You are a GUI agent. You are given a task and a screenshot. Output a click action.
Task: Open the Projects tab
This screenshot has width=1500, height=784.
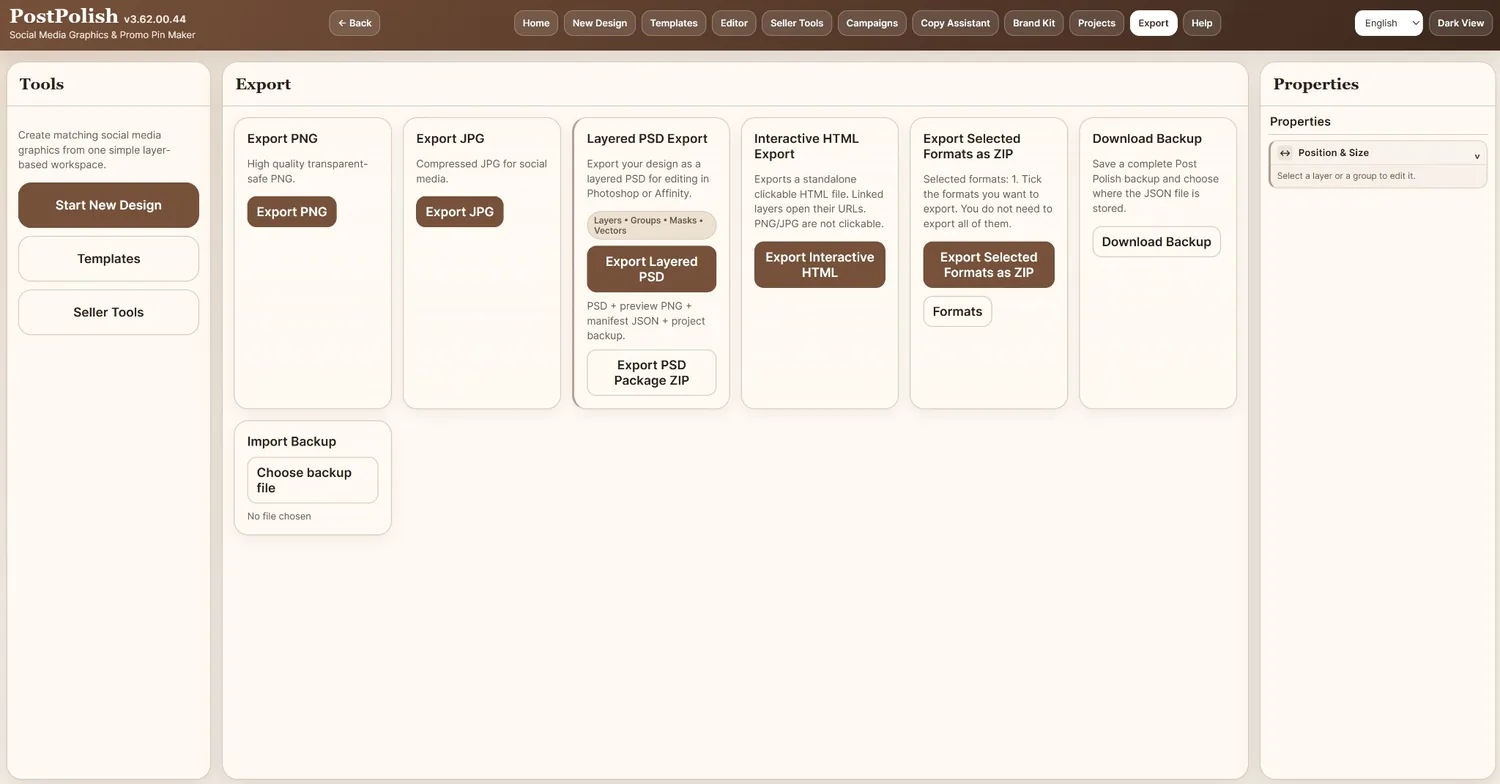pyautogui.click(x=1097, y=23)
